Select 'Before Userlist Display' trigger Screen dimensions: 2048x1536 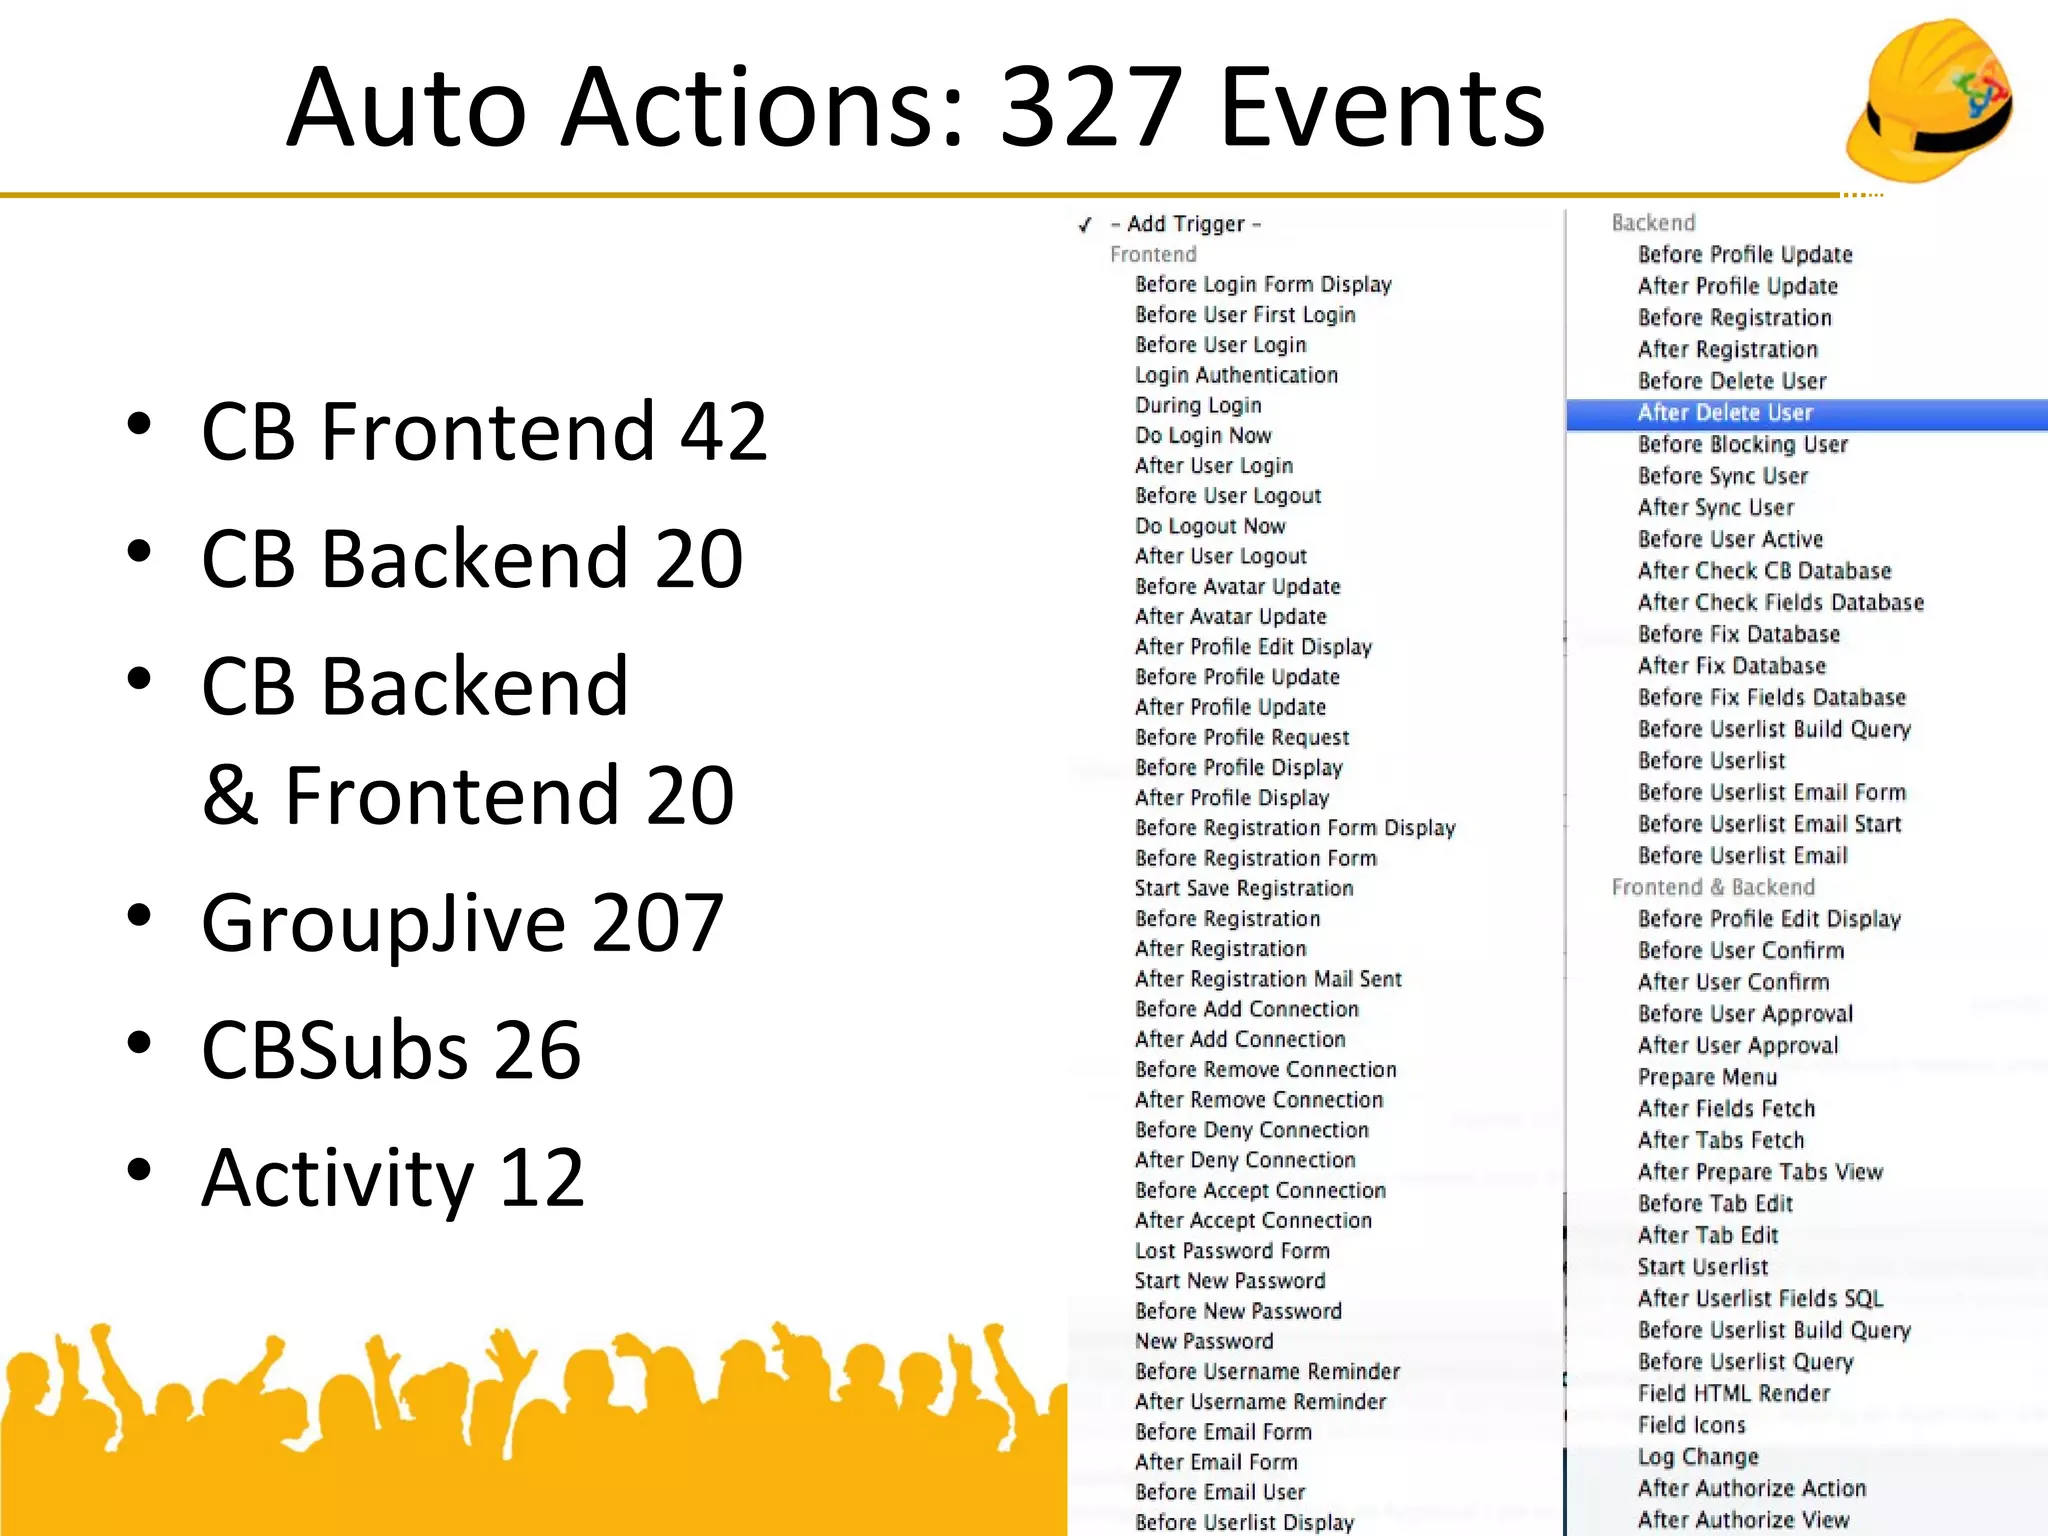pyautogui.click(x=1244, y=1522)
